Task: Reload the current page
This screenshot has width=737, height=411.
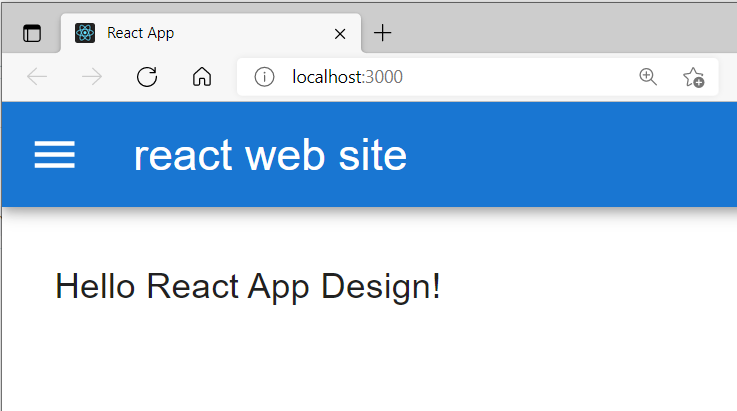Action: [147, 77]
